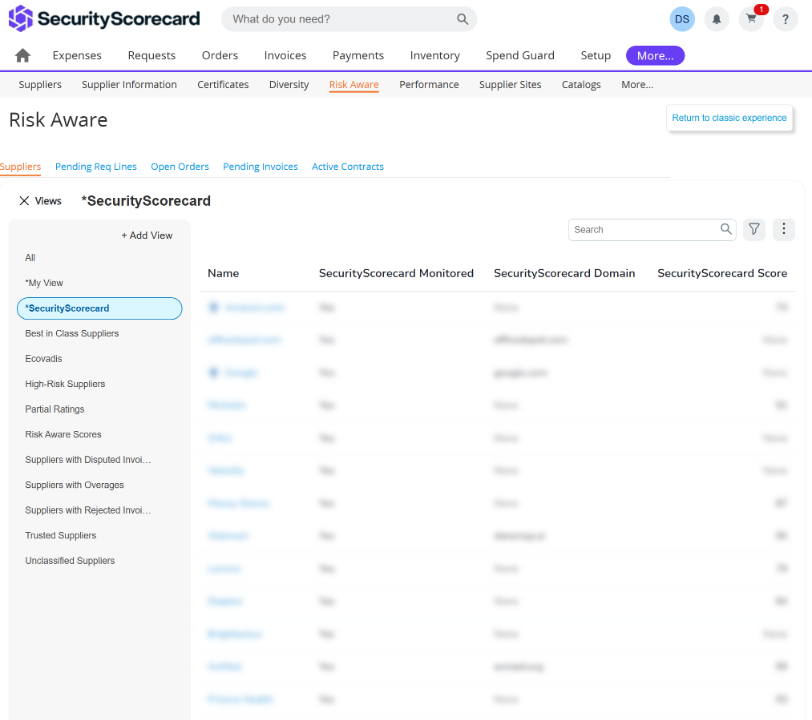Screen dimensions: 812x720
Task: Go to Certificates
Action: click(x=223, y=84)
